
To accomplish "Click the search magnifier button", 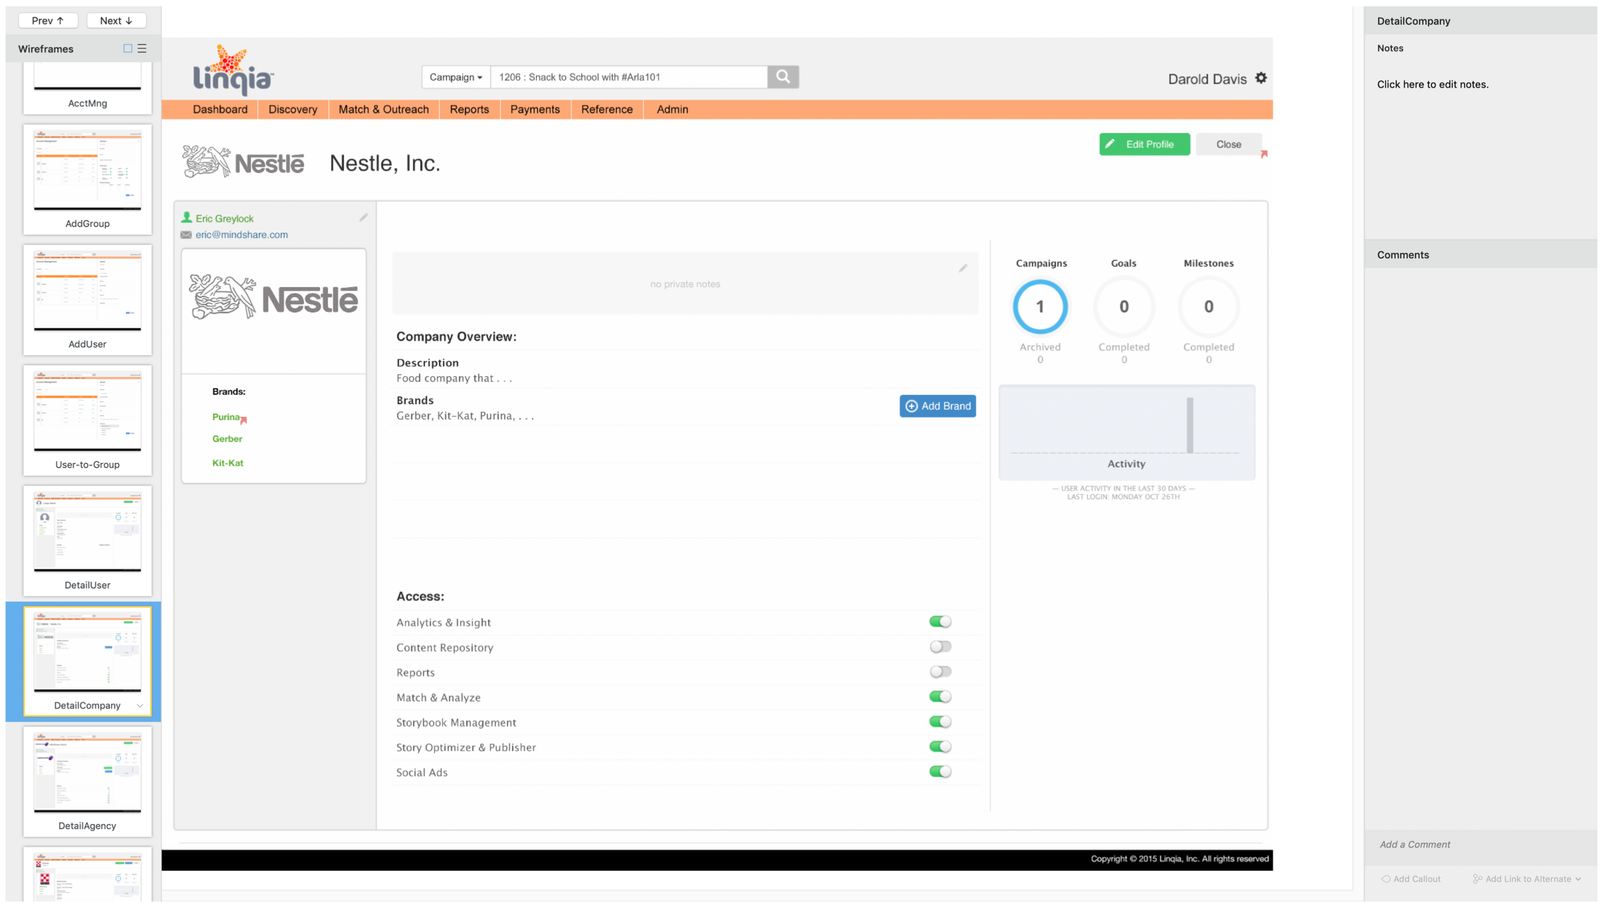I will click(783, 77).
